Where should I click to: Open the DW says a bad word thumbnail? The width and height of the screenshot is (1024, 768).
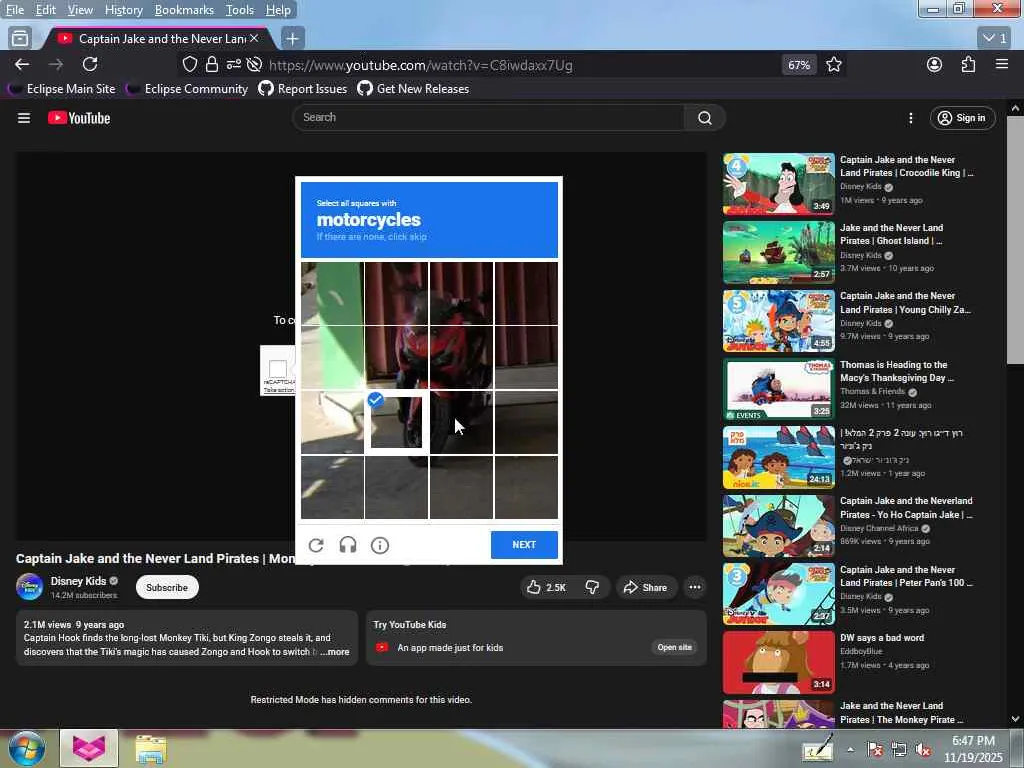pyautogui.click(x=778, y=662)
